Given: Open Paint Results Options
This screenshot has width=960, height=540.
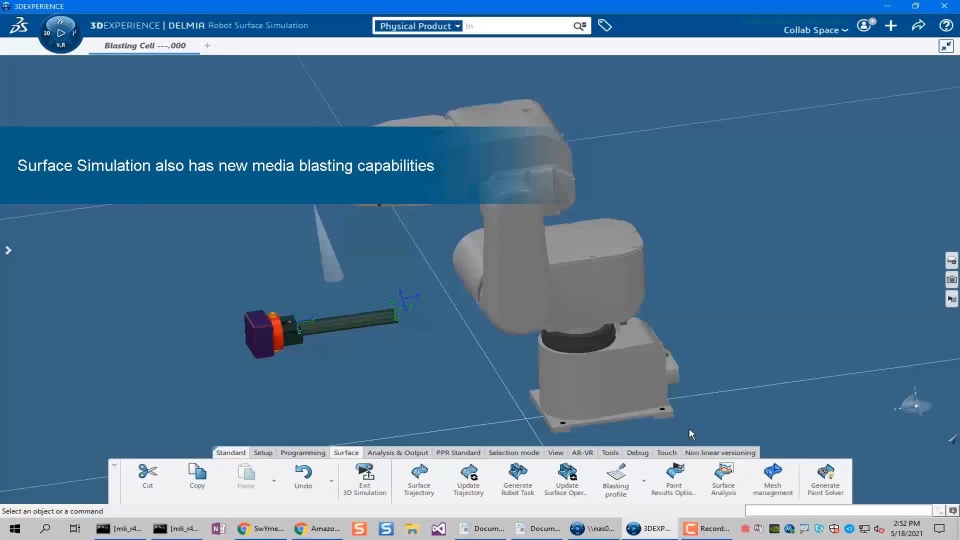Looking at the screenshot, I should (673, 479).
